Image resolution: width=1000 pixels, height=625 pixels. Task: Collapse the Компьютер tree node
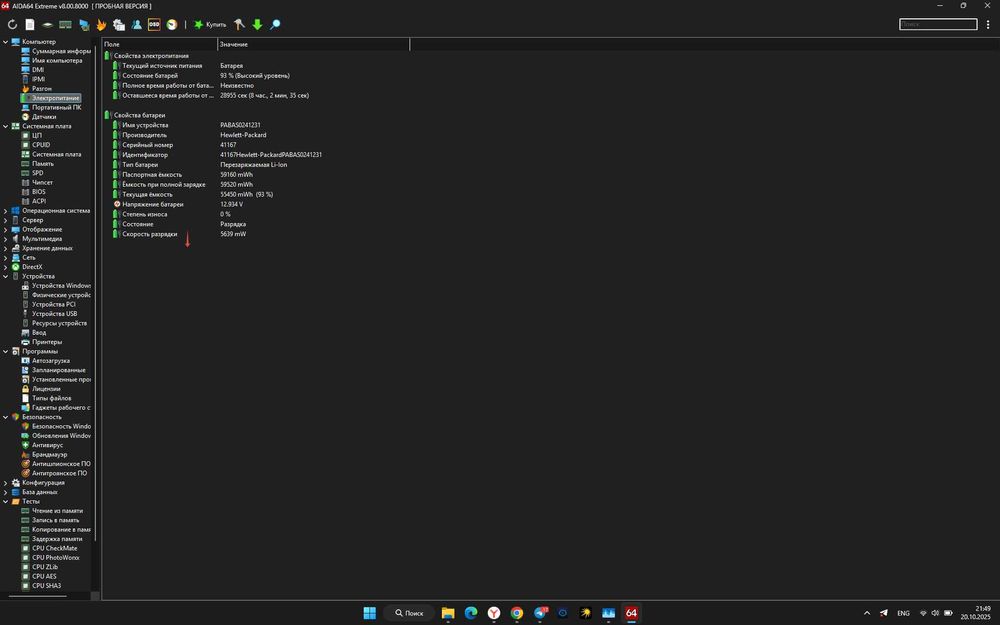coord(6,41)
